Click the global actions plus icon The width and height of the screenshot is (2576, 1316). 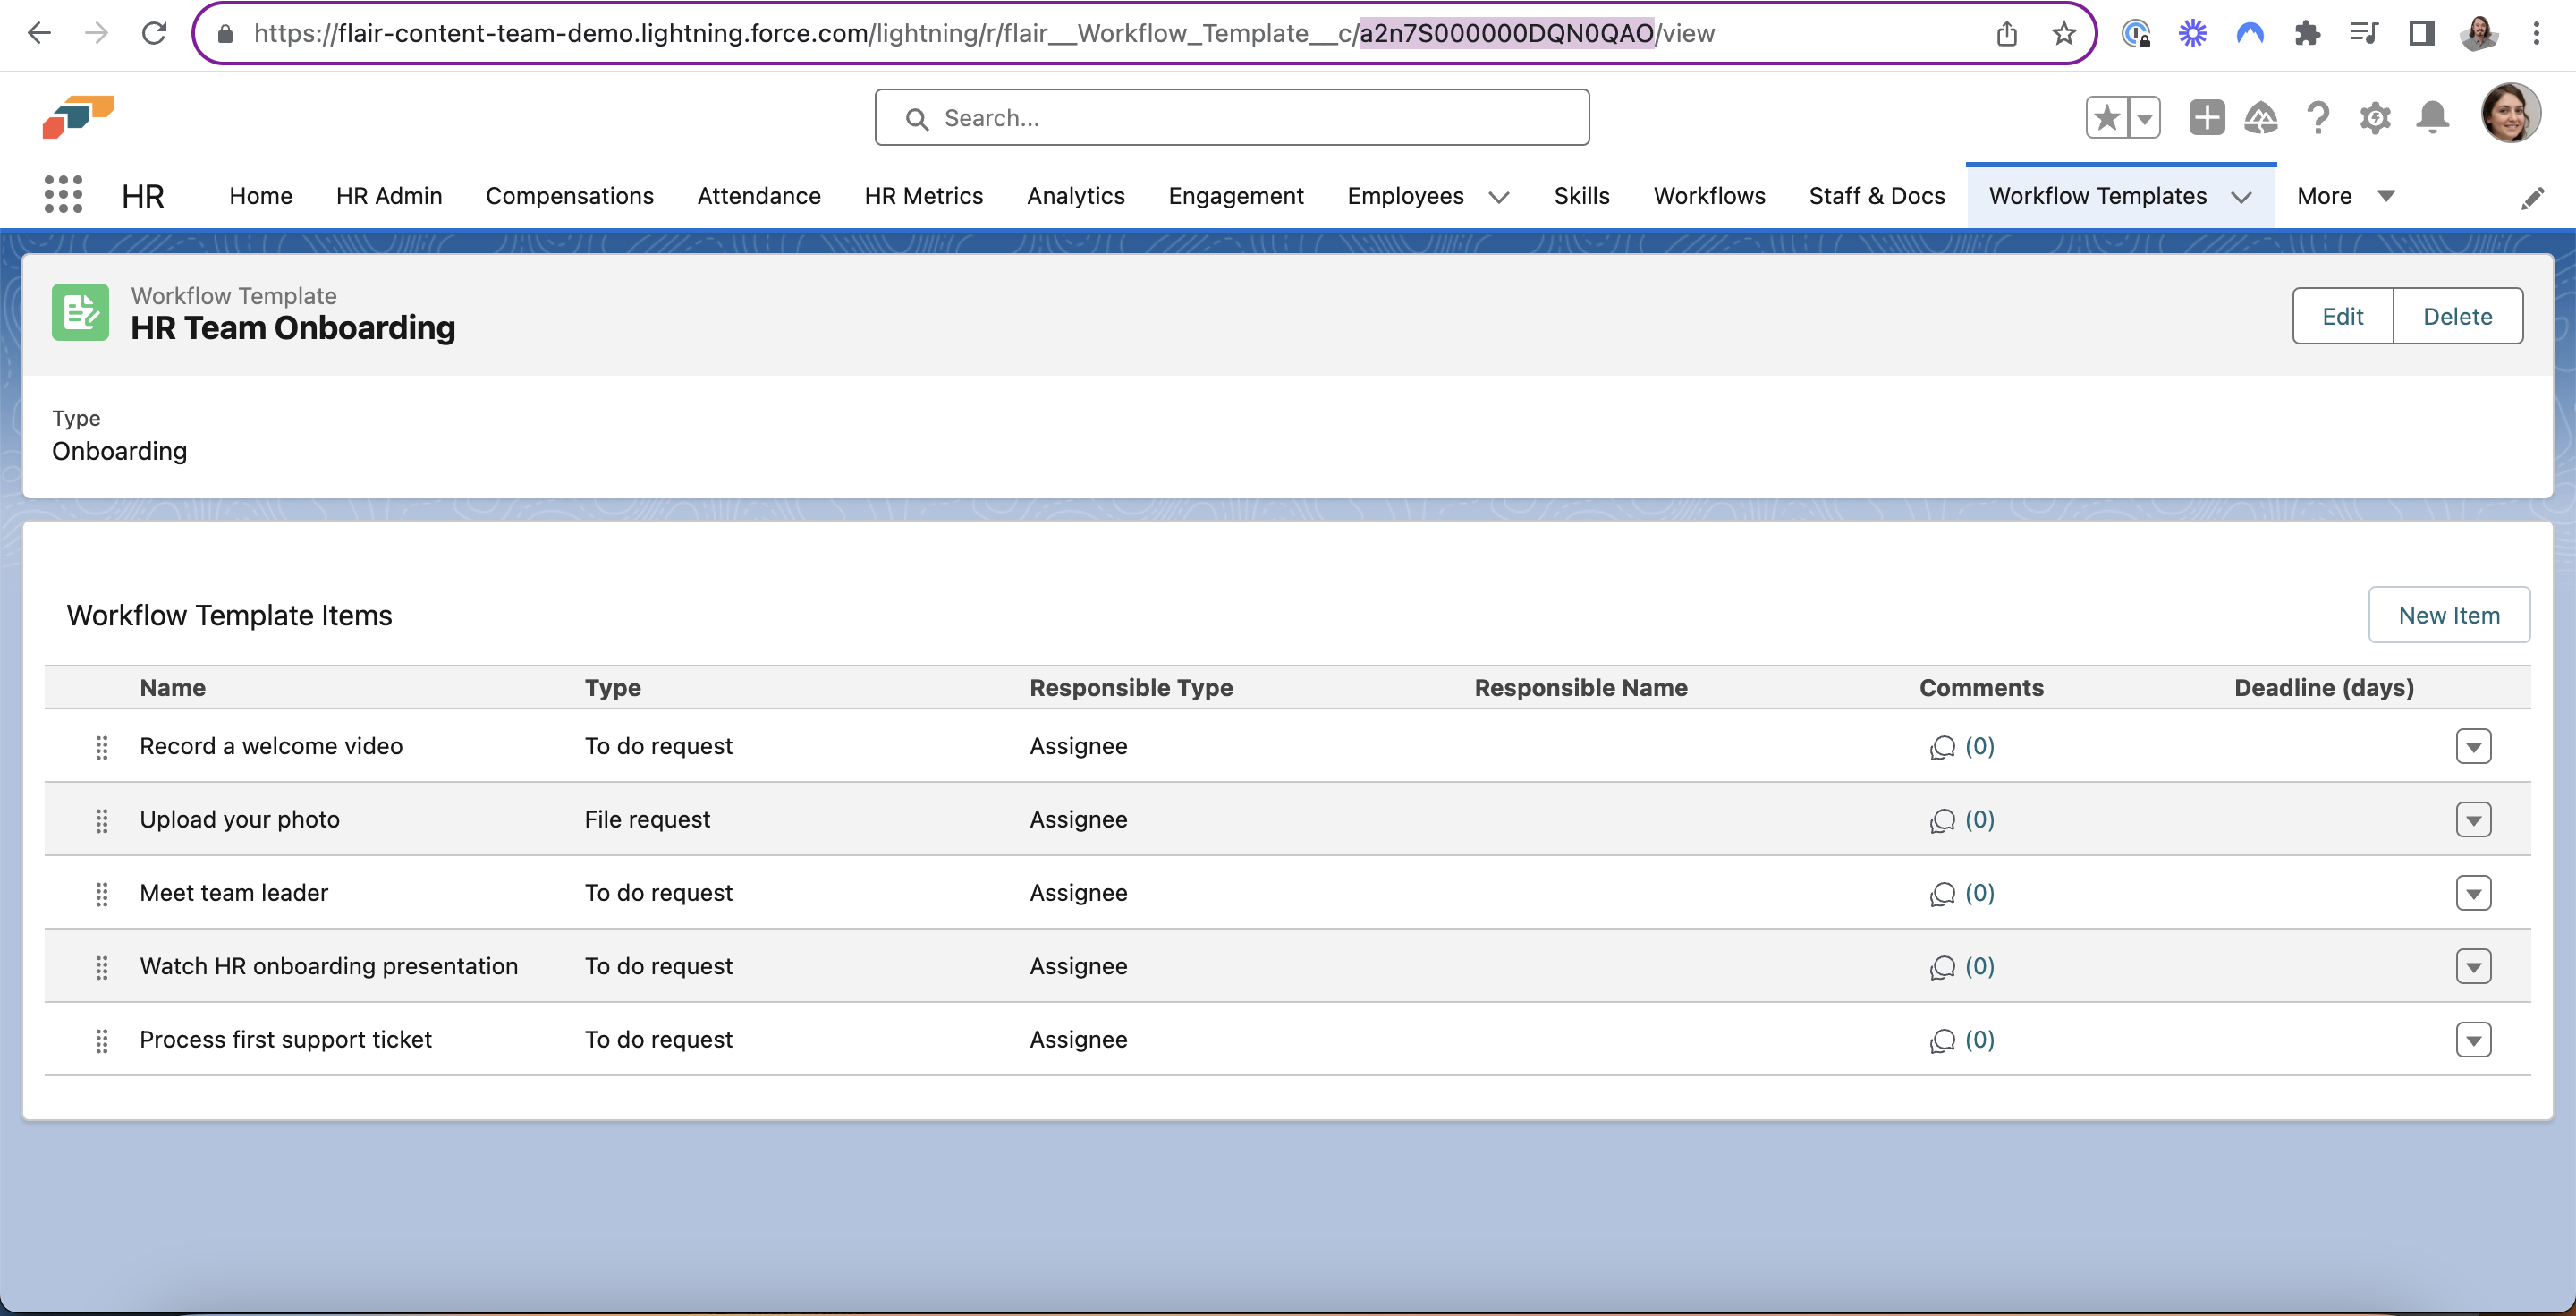point(2206,118)
